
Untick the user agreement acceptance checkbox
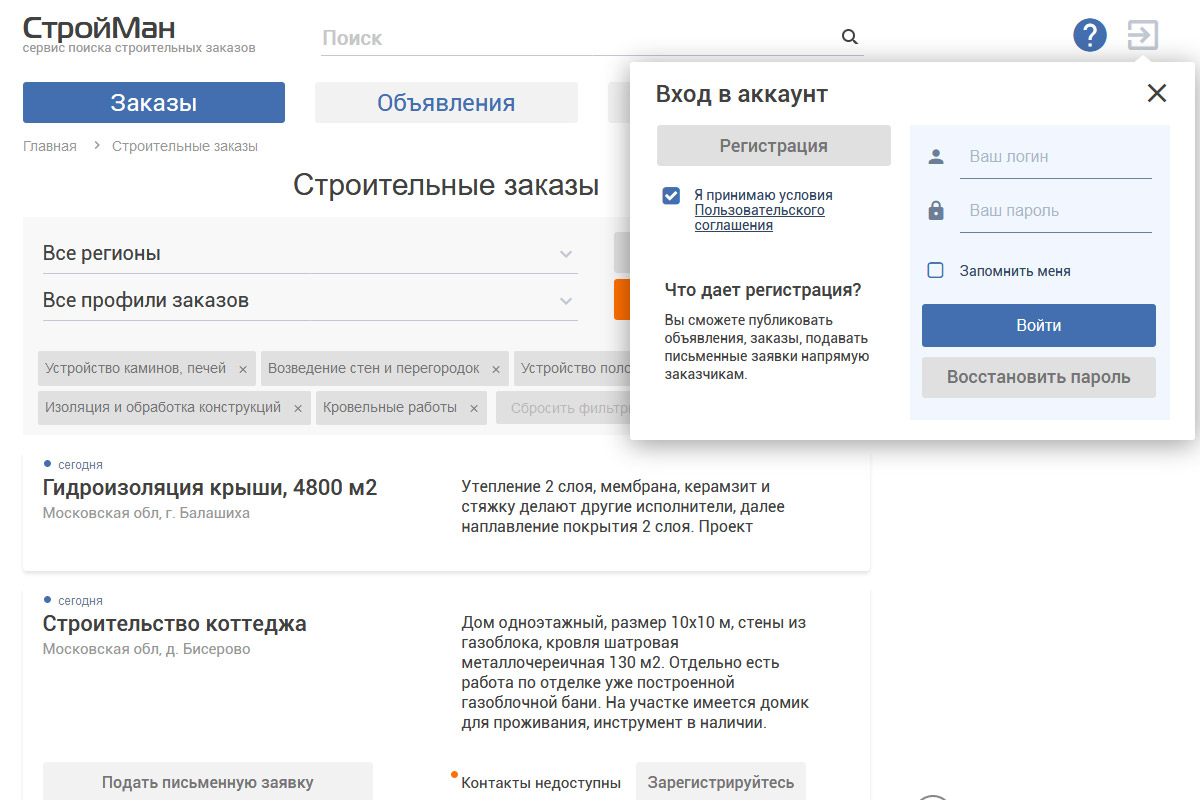[x=671, y=195]
